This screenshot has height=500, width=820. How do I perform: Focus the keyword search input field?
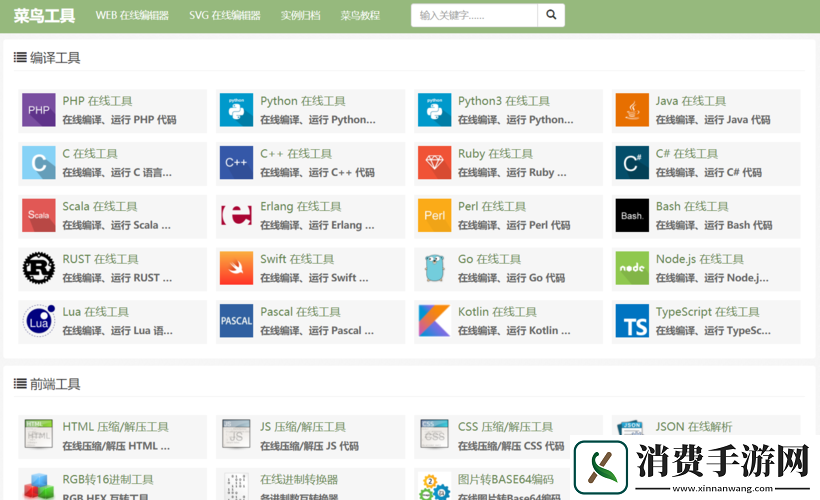click(474, 15)
